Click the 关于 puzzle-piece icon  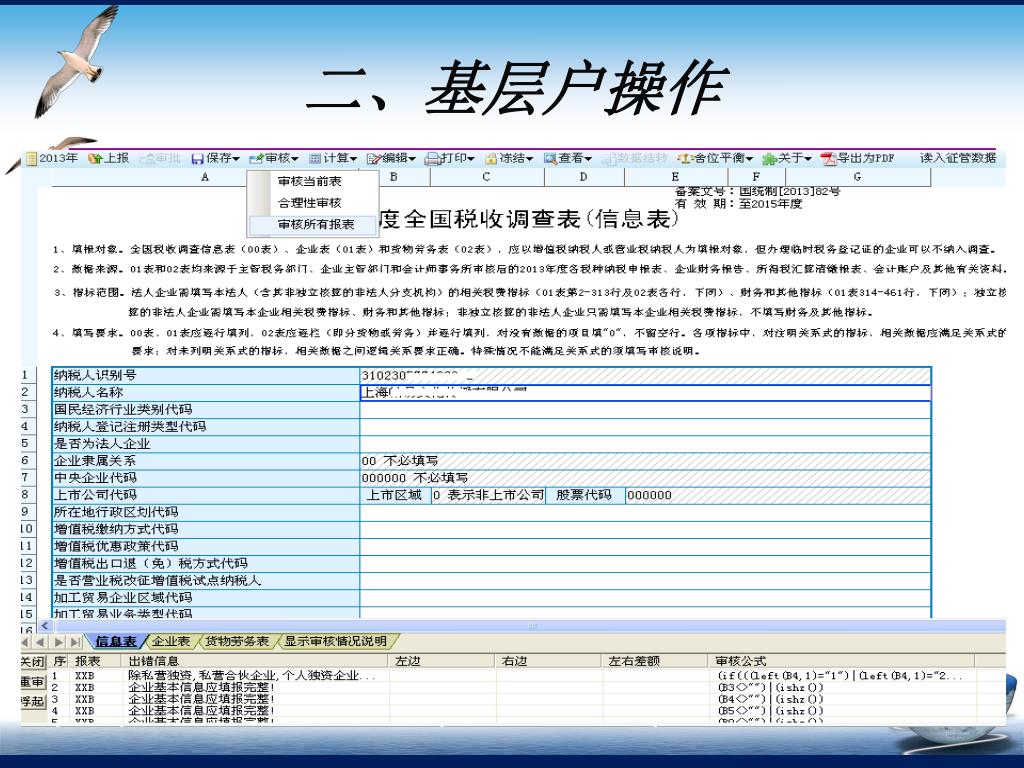click(x=769, y=159)
